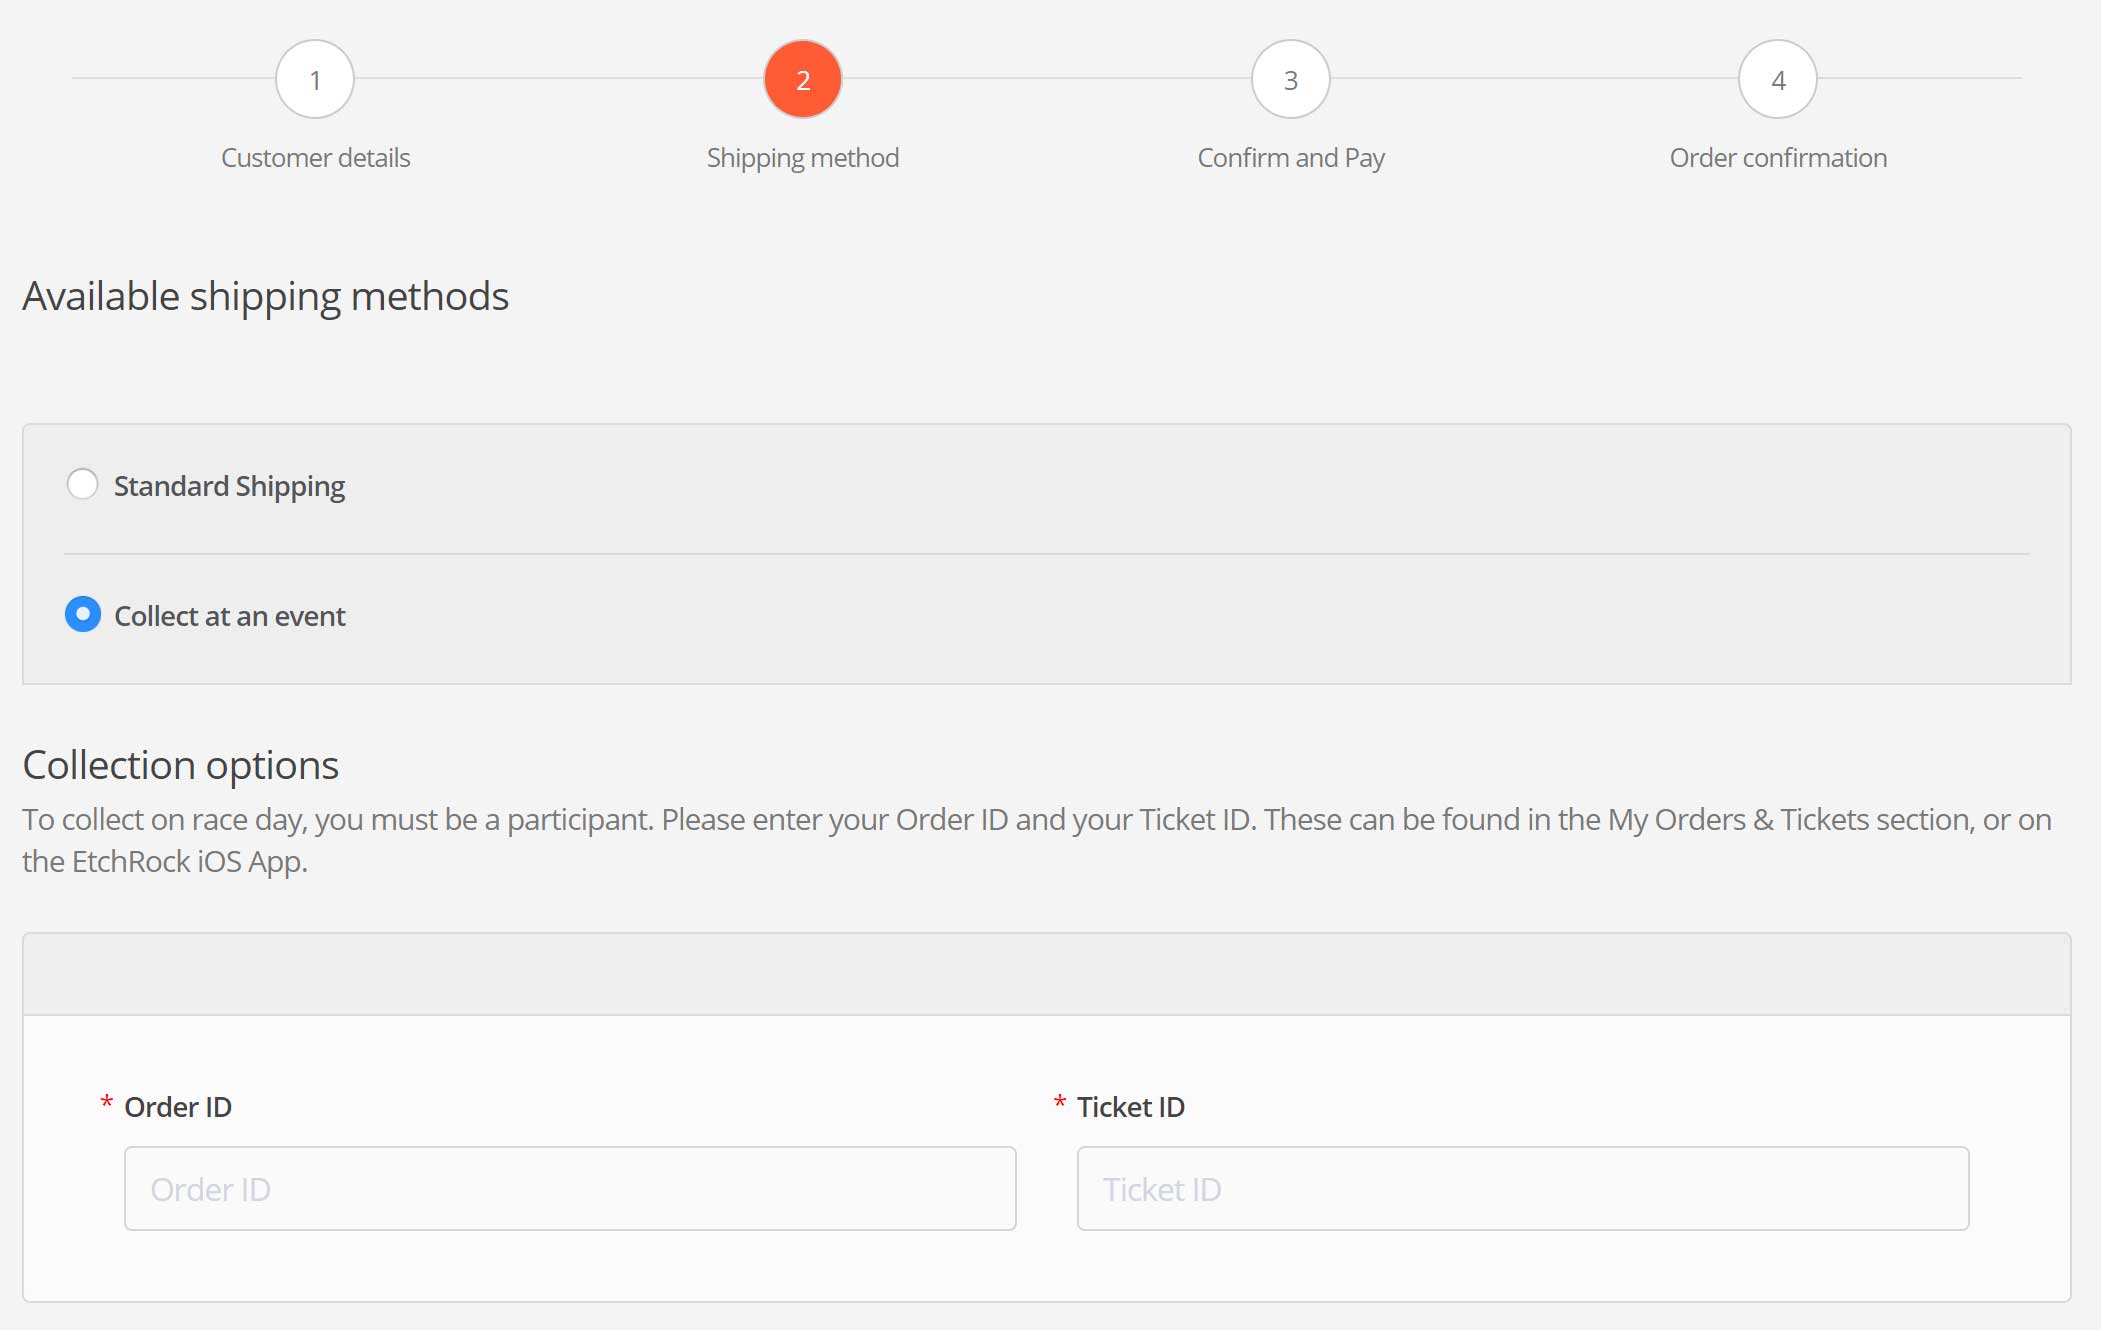
Task: Click the gray header bar above the ID fields
Action: 1046,974
